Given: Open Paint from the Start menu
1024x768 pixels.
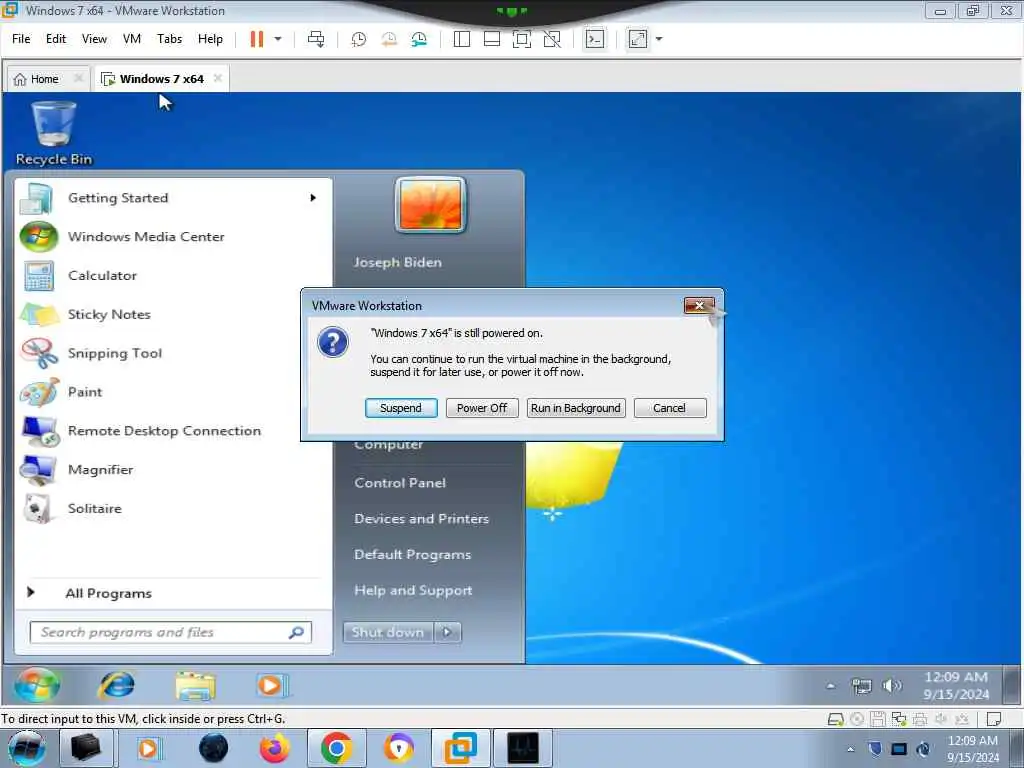Looking at the screenshot, I should click(x=85, y=392).
